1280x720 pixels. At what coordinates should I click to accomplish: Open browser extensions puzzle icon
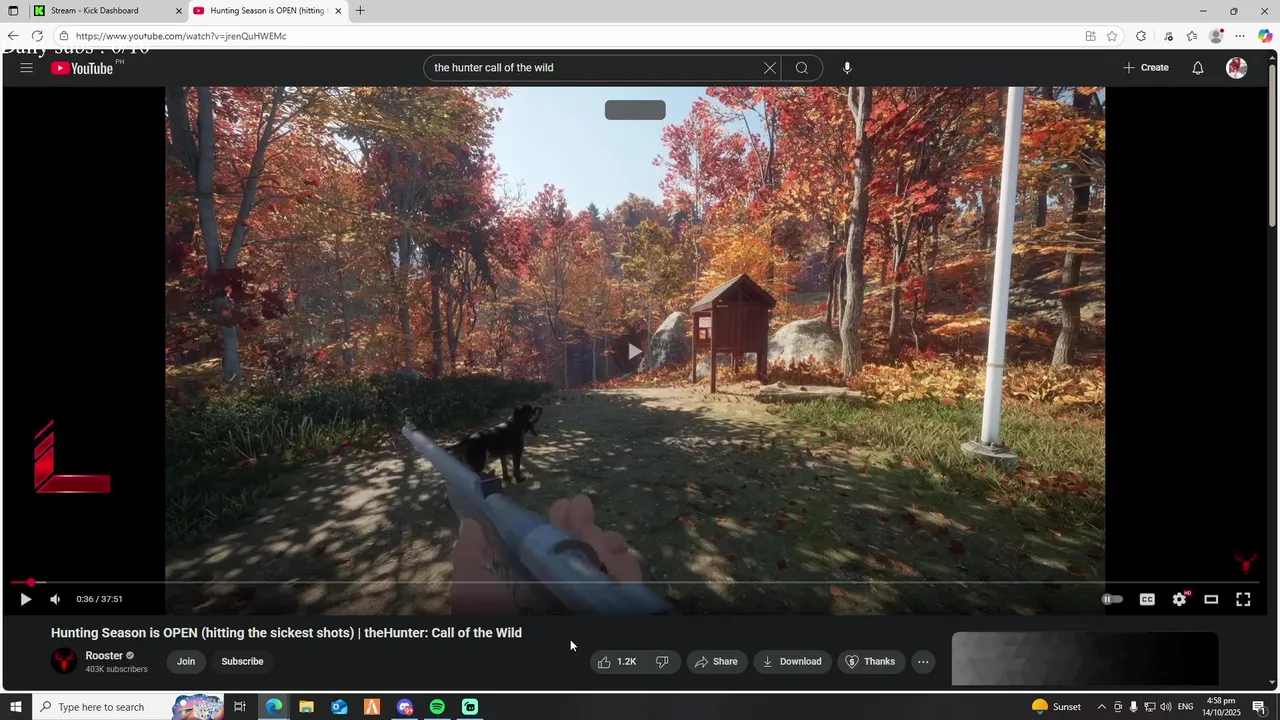[1141, 36]
